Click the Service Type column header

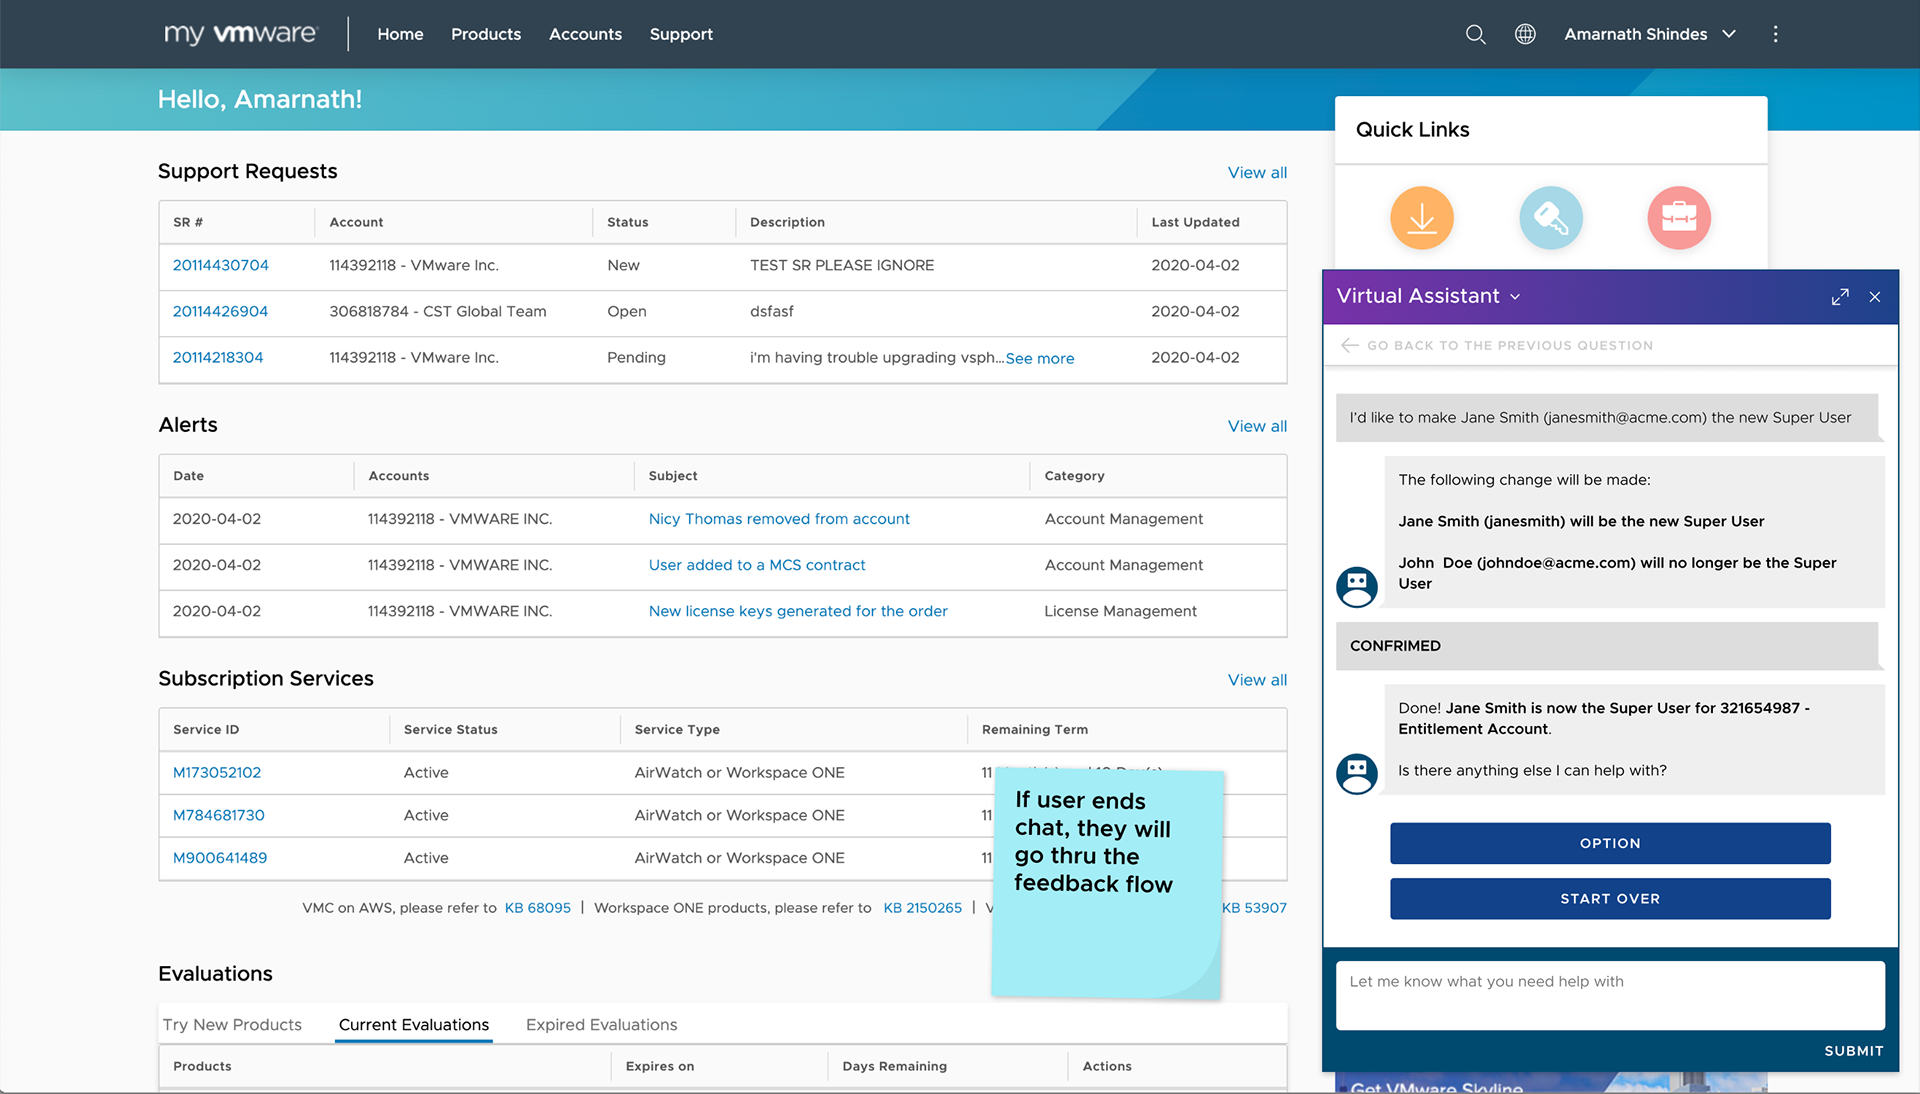point(677,730)
